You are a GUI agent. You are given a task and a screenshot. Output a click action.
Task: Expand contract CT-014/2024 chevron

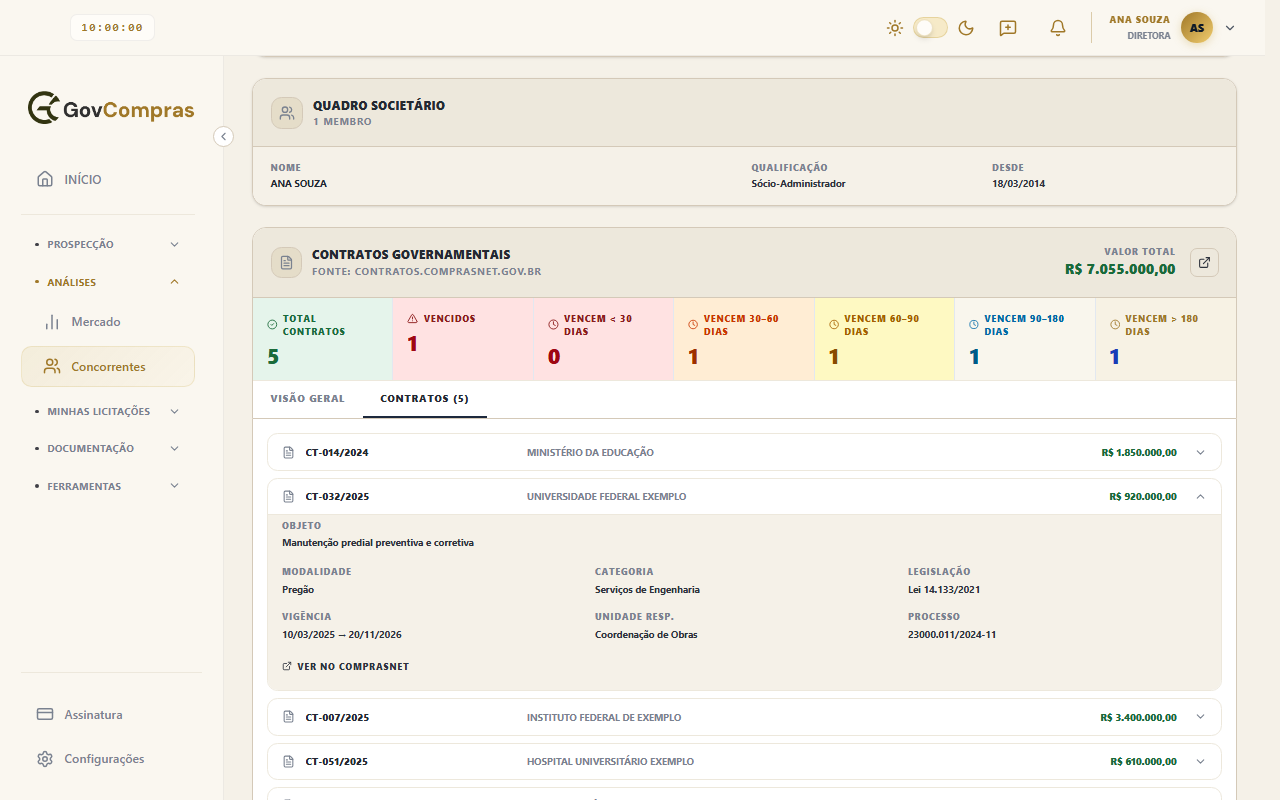click(1201, 452)
